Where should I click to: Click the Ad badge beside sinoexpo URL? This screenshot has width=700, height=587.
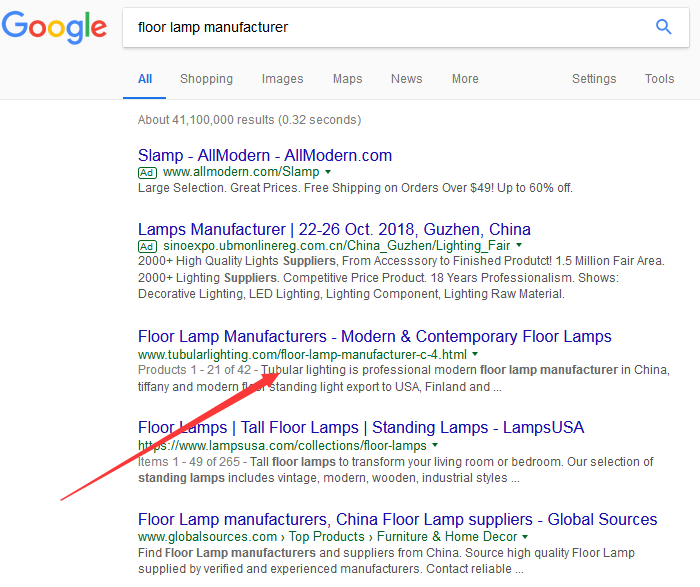click(147, 246)
